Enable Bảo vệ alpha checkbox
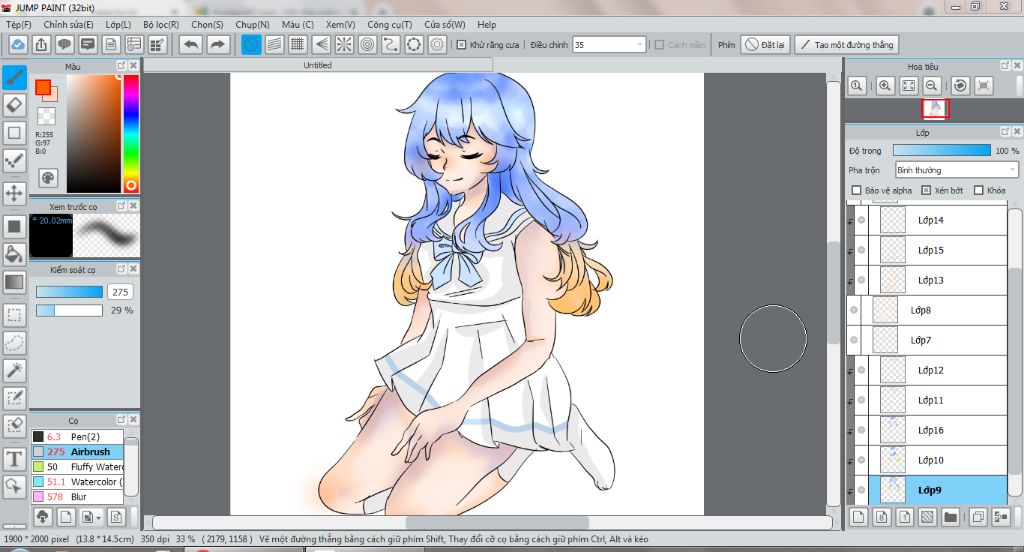 [x=856, y=190]
